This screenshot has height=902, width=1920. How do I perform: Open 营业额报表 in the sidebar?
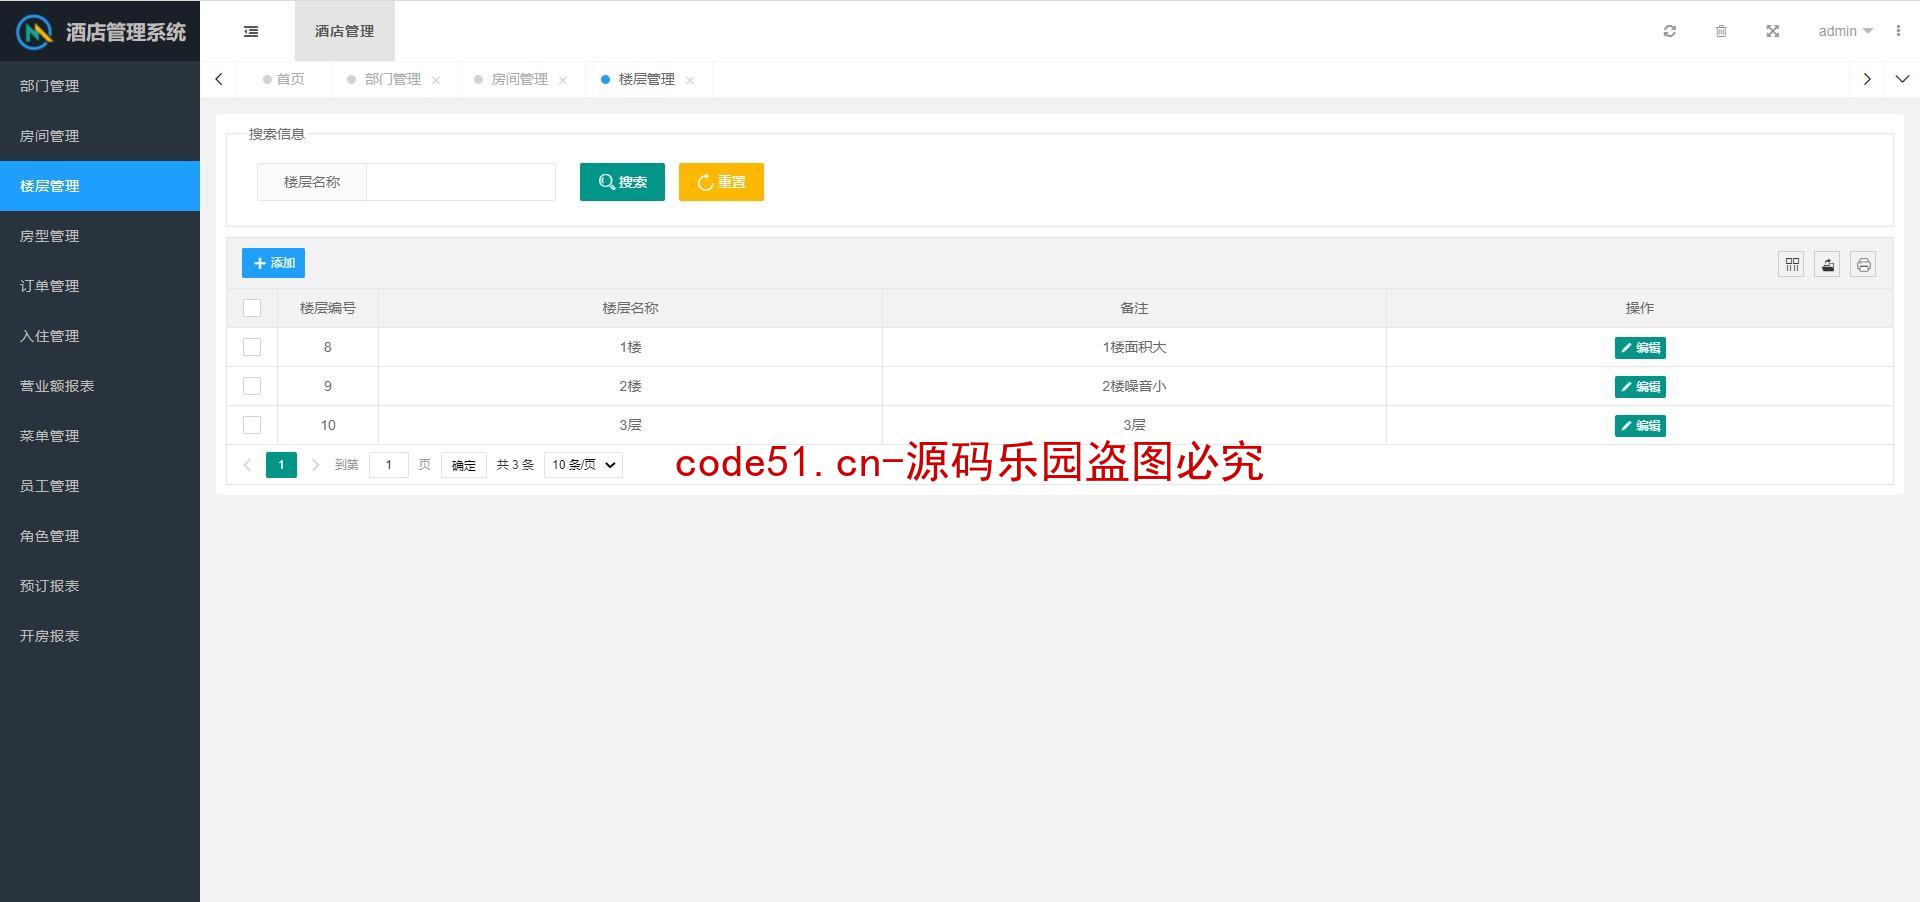tap(100, 386)
